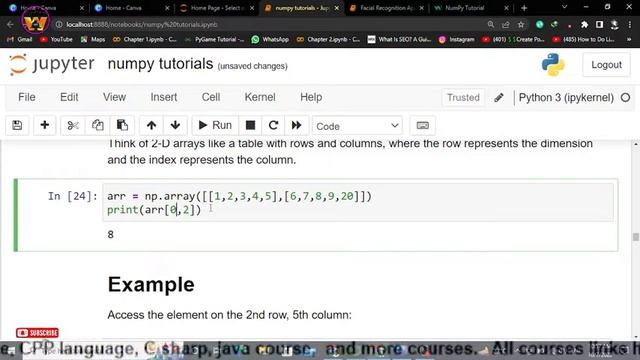
Task: Open Chapter 2.ipynb bookmark
Action: click(x=328, y=39)
